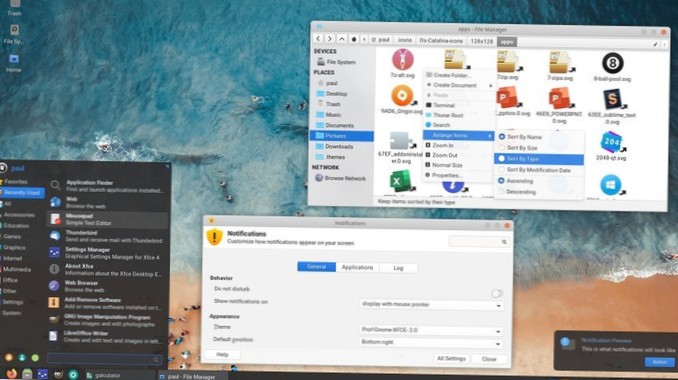Viewport: 678px width, 380px height.
Task: Open Settings Manager from menu
Action: tap(107, 253)
